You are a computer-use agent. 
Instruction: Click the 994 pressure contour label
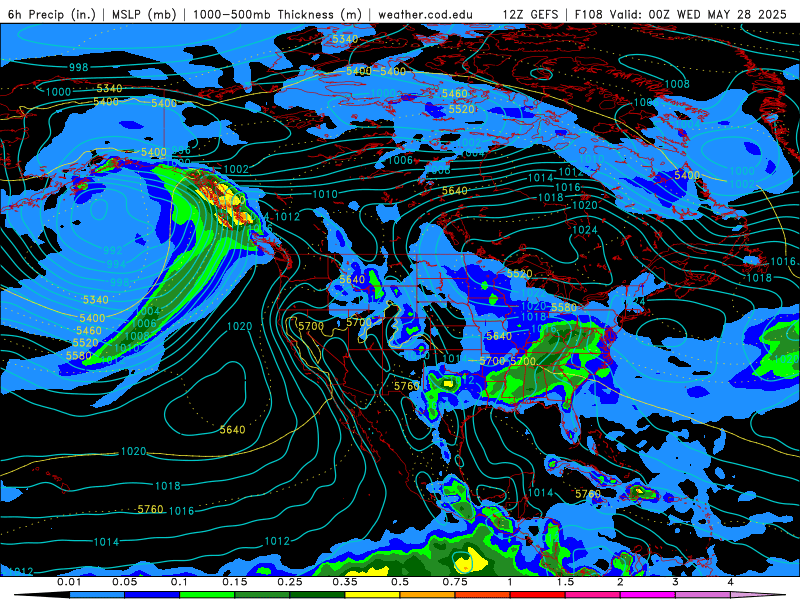(x=116, y=264)
